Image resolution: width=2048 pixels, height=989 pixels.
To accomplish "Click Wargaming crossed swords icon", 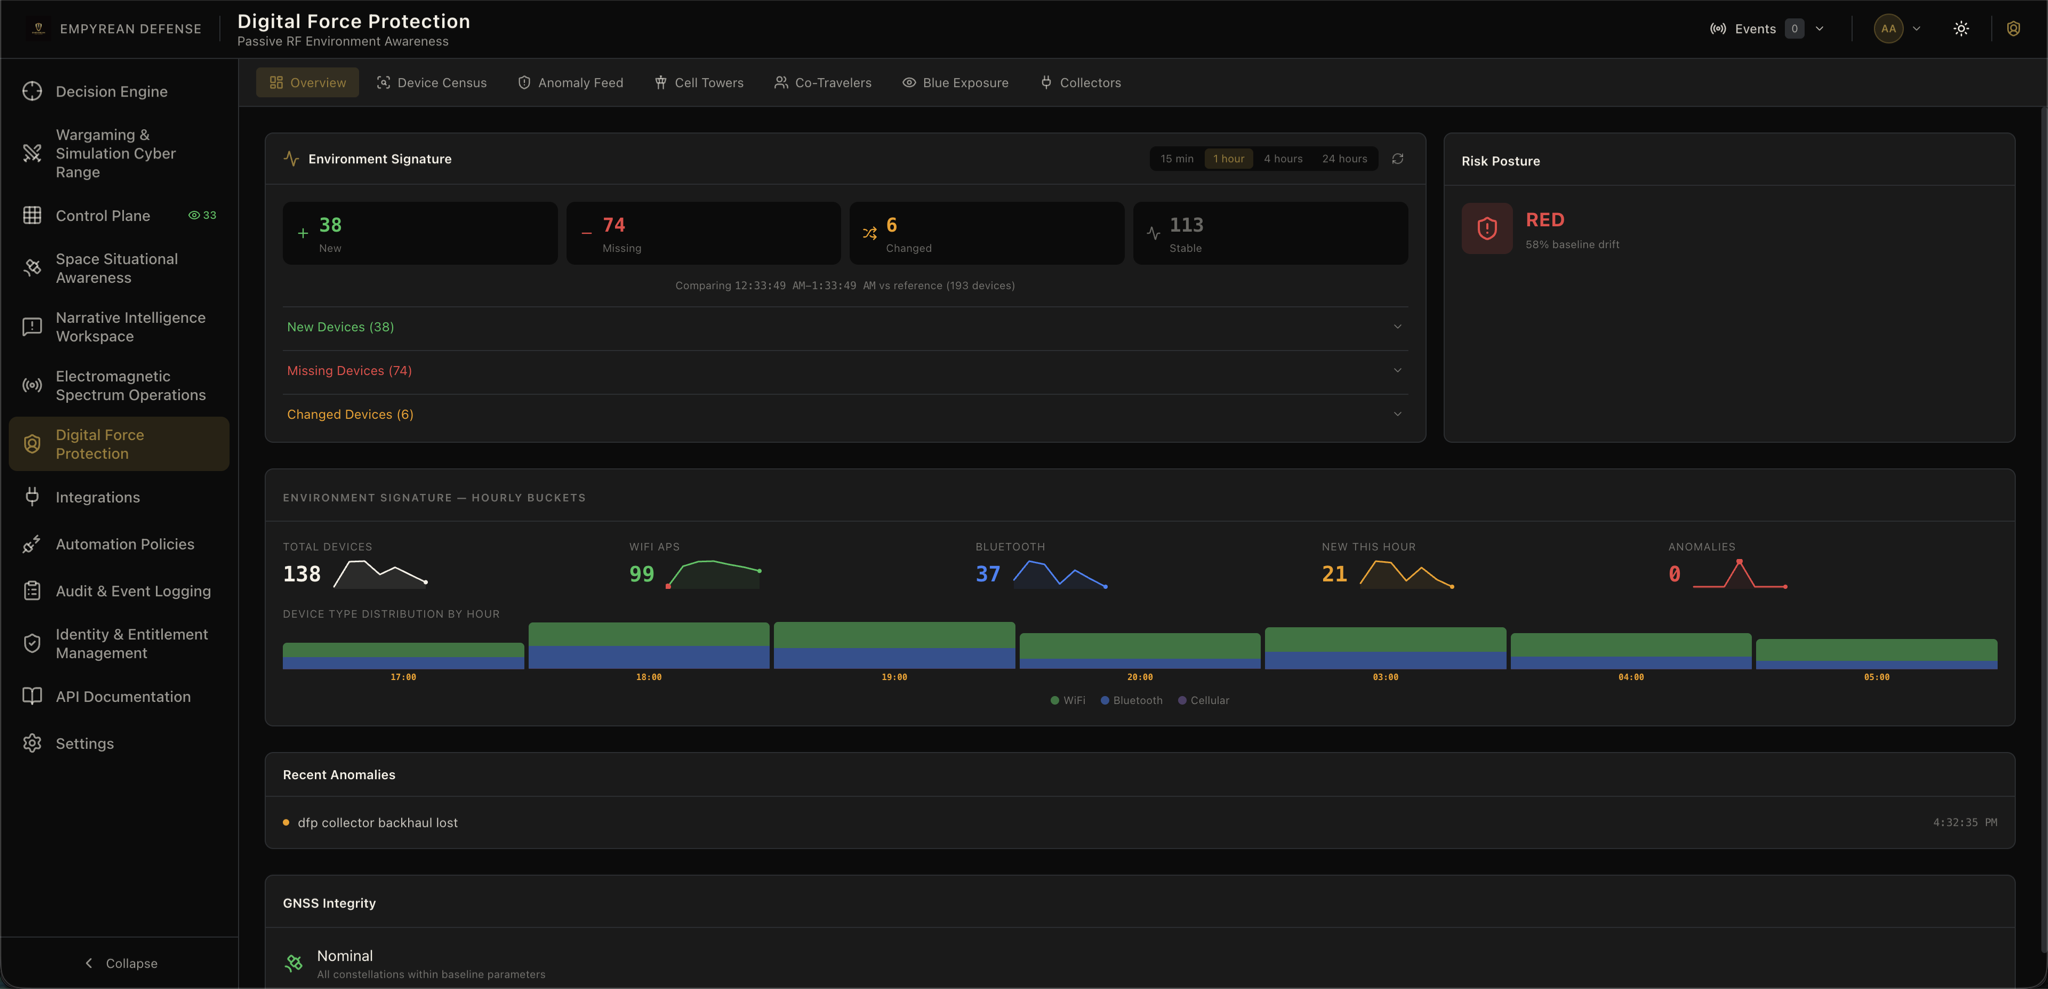I will click(x=32, y=153).
